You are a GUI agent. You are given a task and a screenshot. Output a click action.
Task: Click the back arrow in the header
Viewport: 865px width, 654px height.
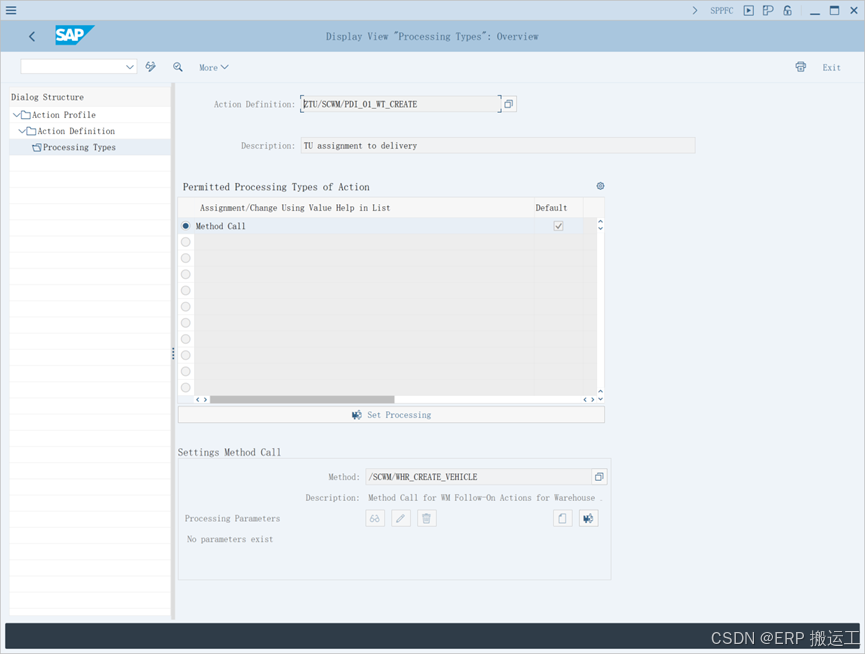point(31,36)
